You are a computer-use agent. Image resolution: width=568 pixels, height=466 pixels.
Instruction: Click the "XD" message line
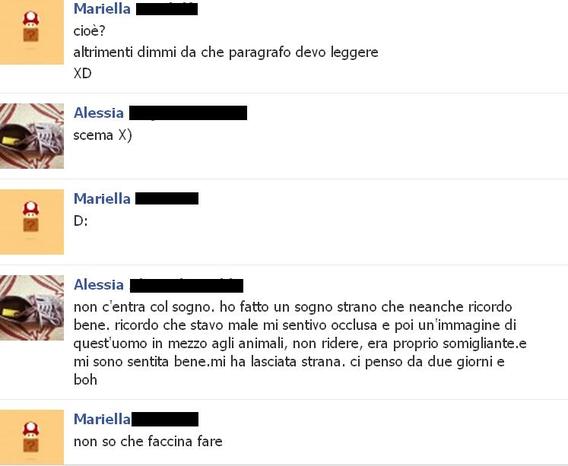tap(82, 74)
